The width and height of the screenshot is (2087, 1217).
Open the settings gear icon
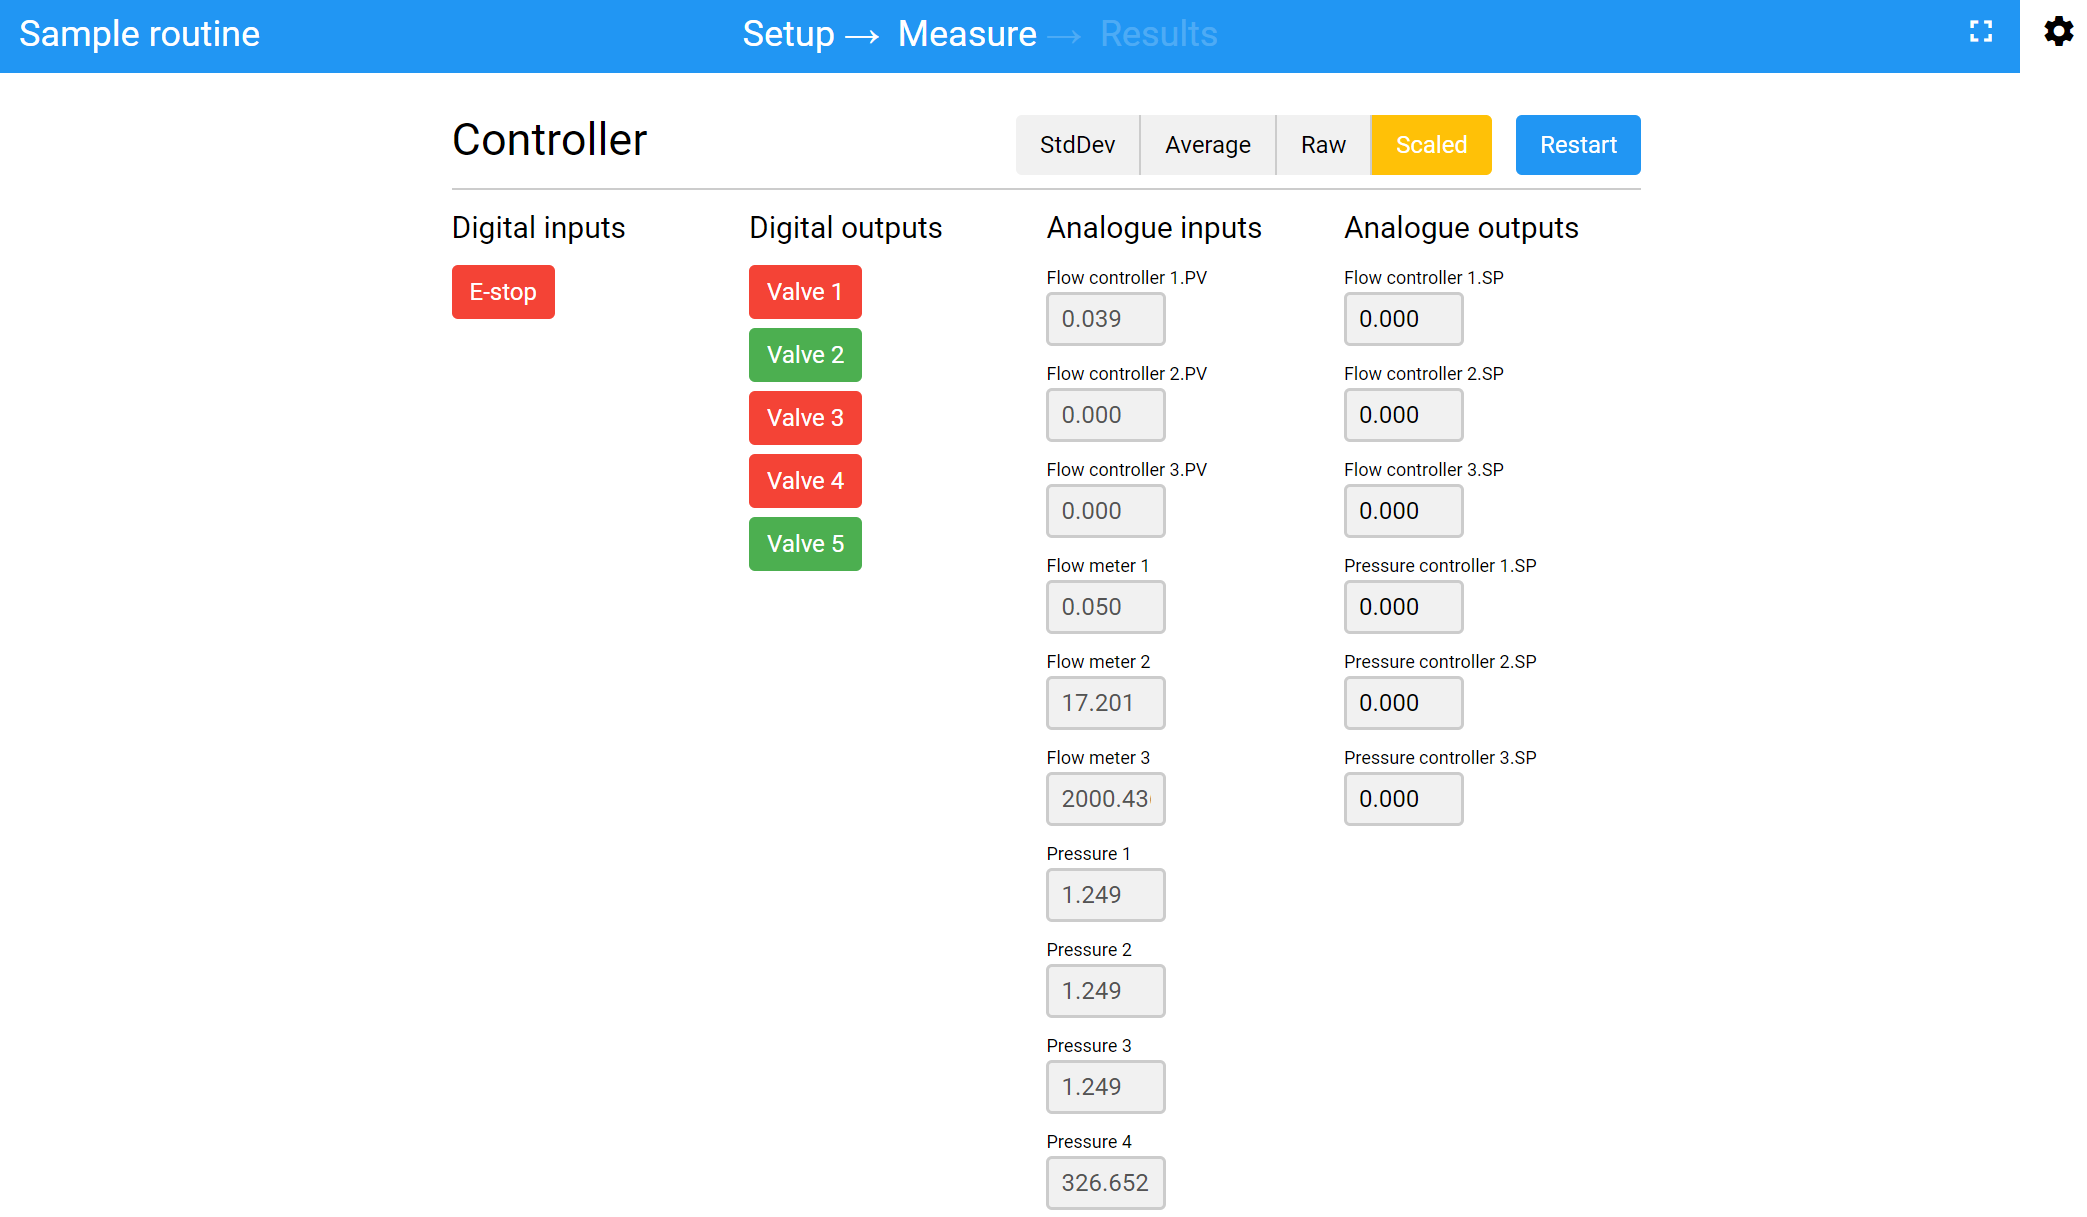(x=2058, y=32)
